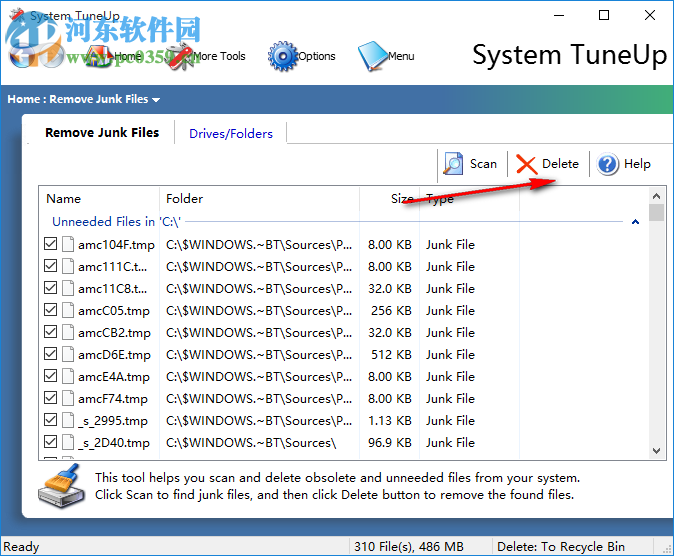
Task: Click the Help button label
Action: (x=637, y=164)
